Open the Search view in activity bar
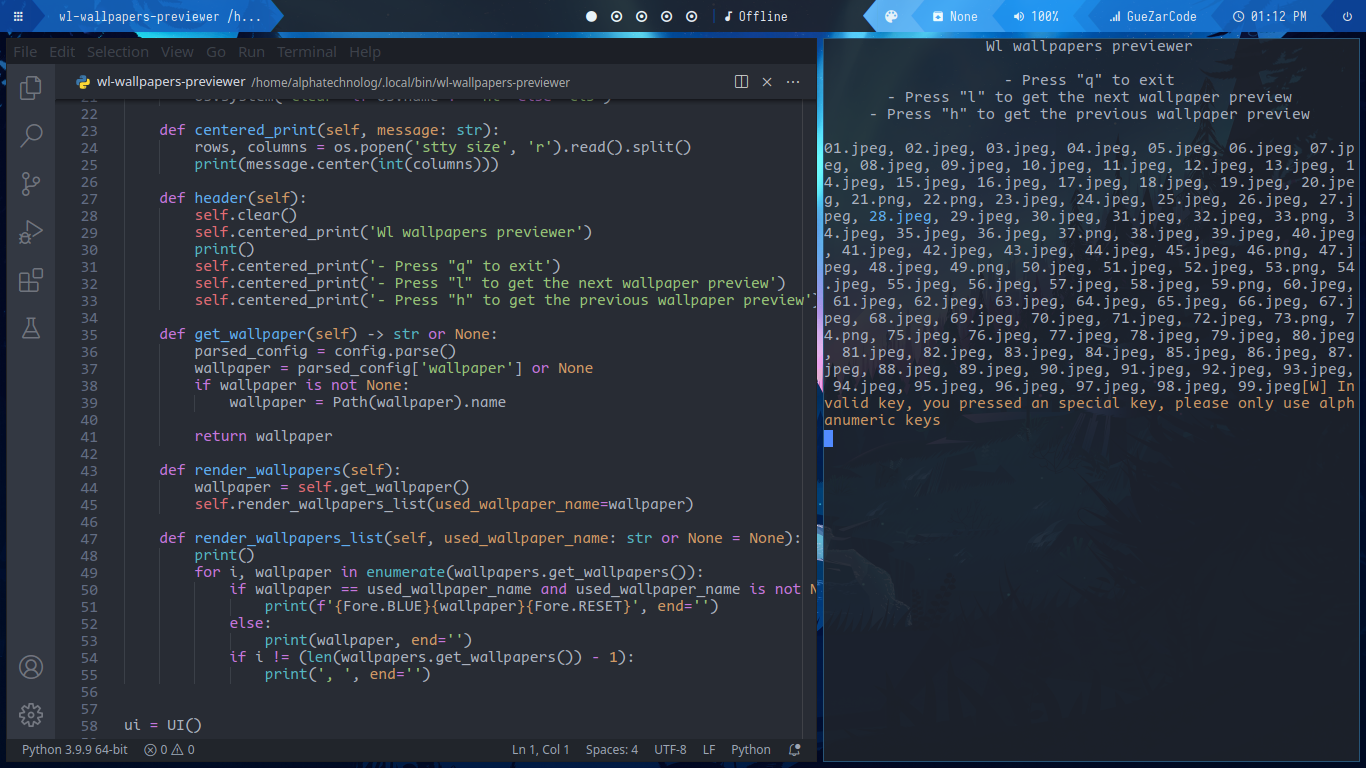 [x=31, y=135]
